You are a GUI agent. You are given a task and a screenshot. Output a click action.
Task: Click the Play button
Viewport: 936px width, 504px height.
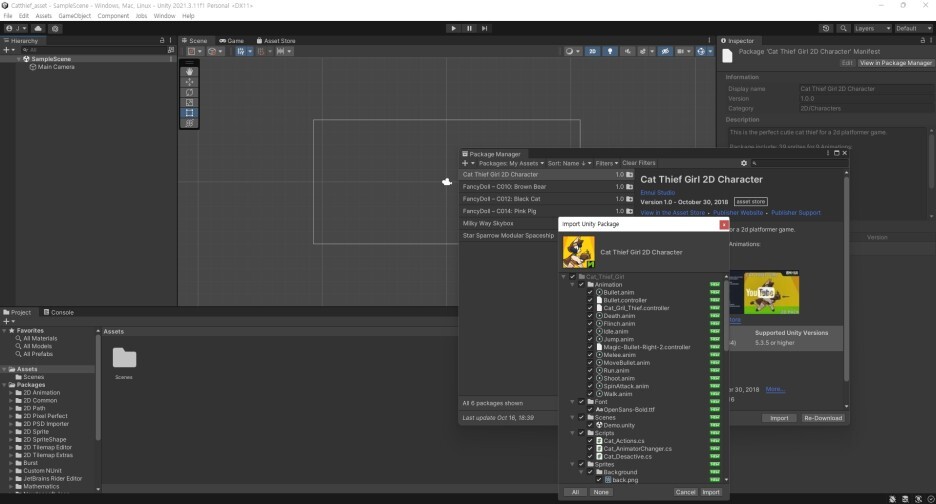(453, 28)
